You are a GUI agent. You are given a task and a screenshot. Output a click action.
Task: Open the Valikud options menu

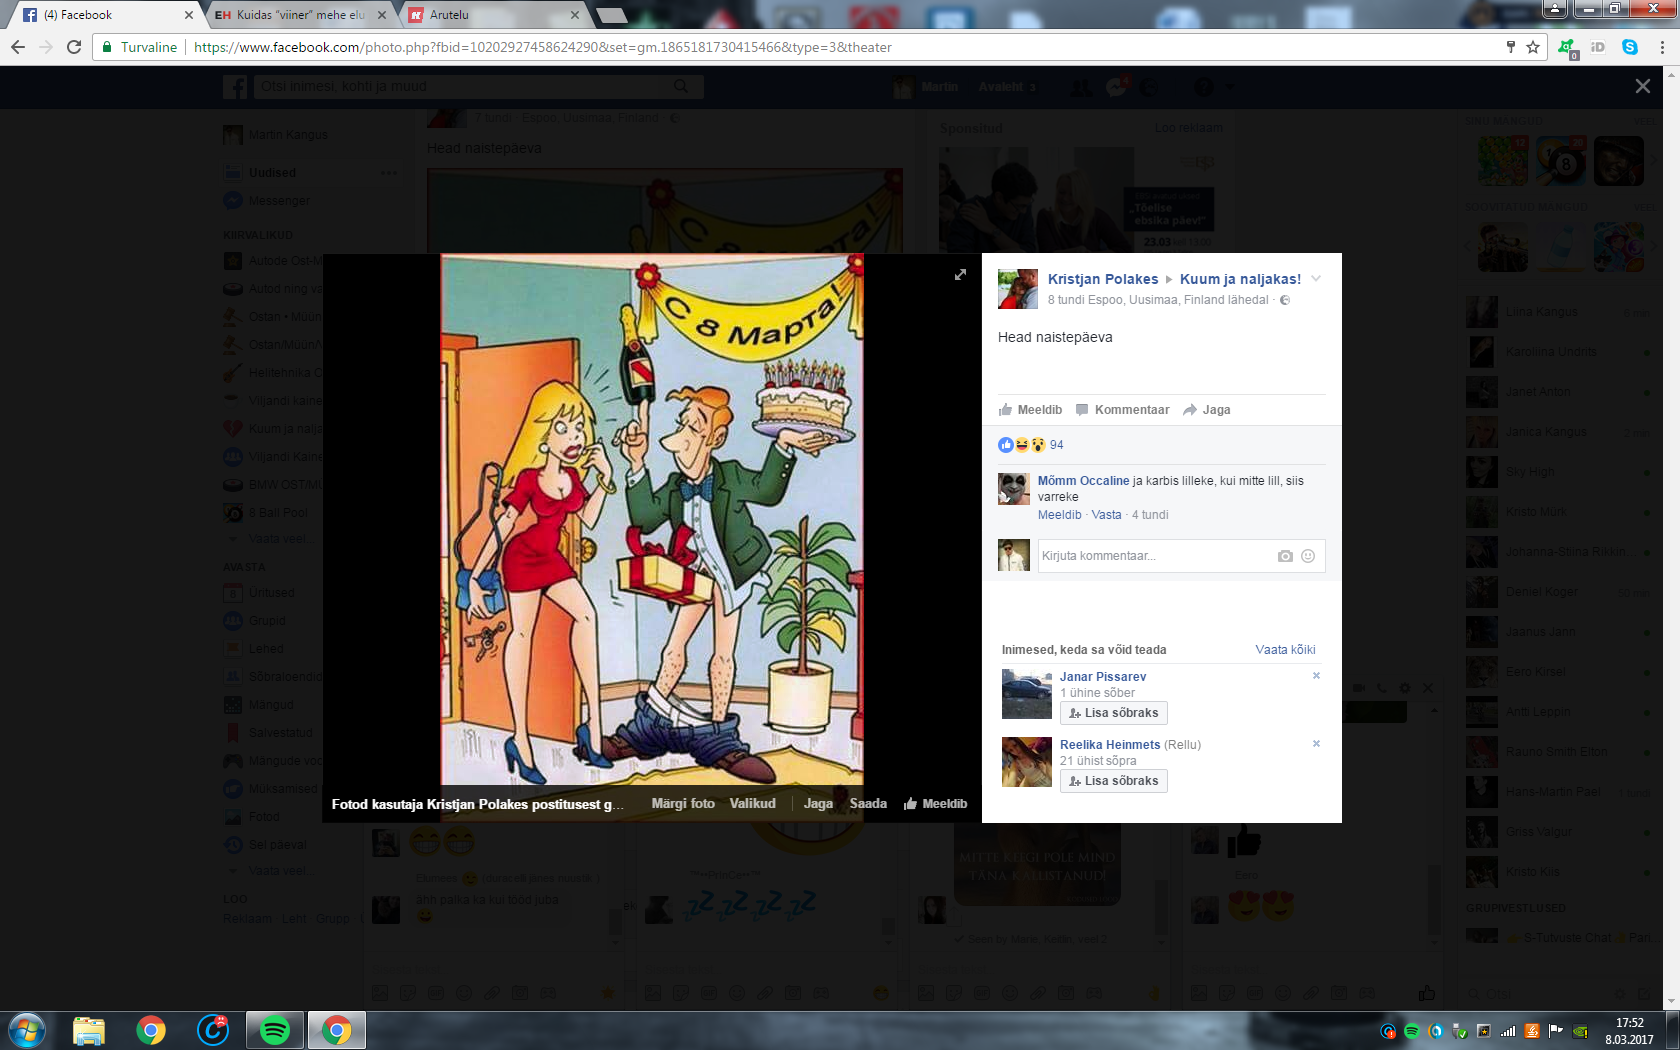[x=752, y=804]
